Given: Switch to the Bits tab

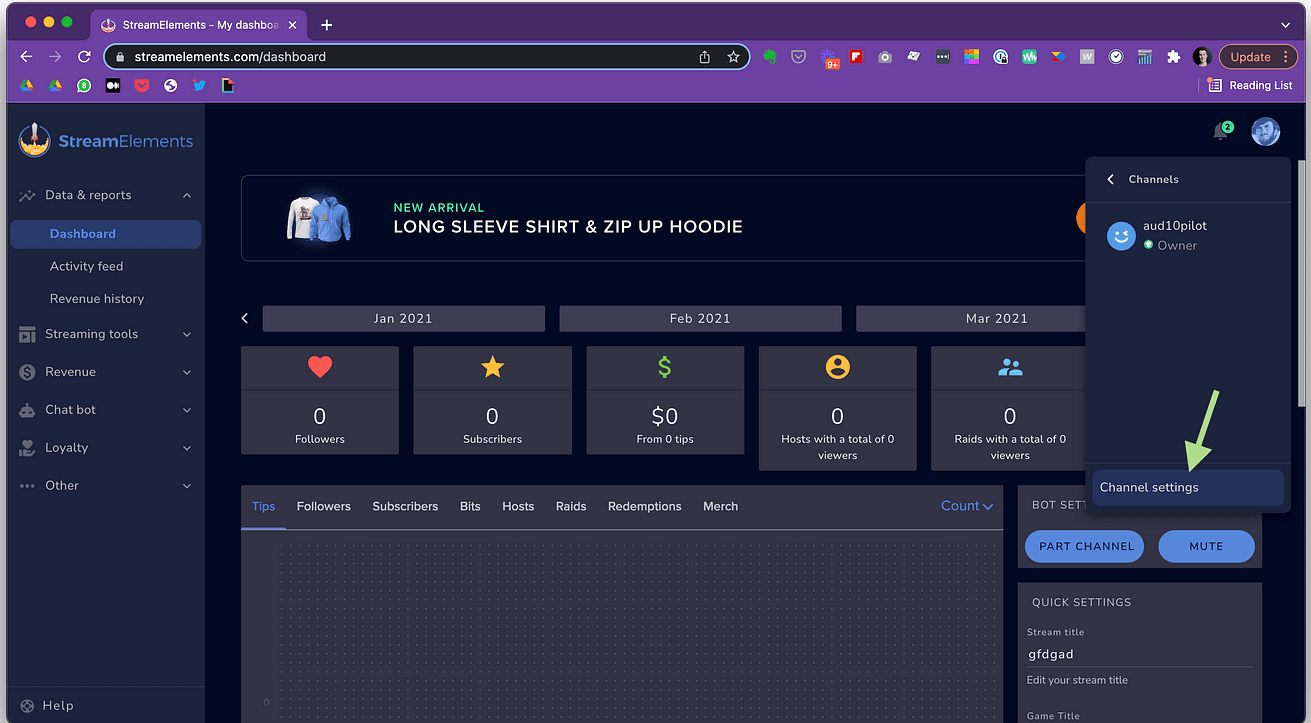Looking at the screenshot, I should [470, 506].
